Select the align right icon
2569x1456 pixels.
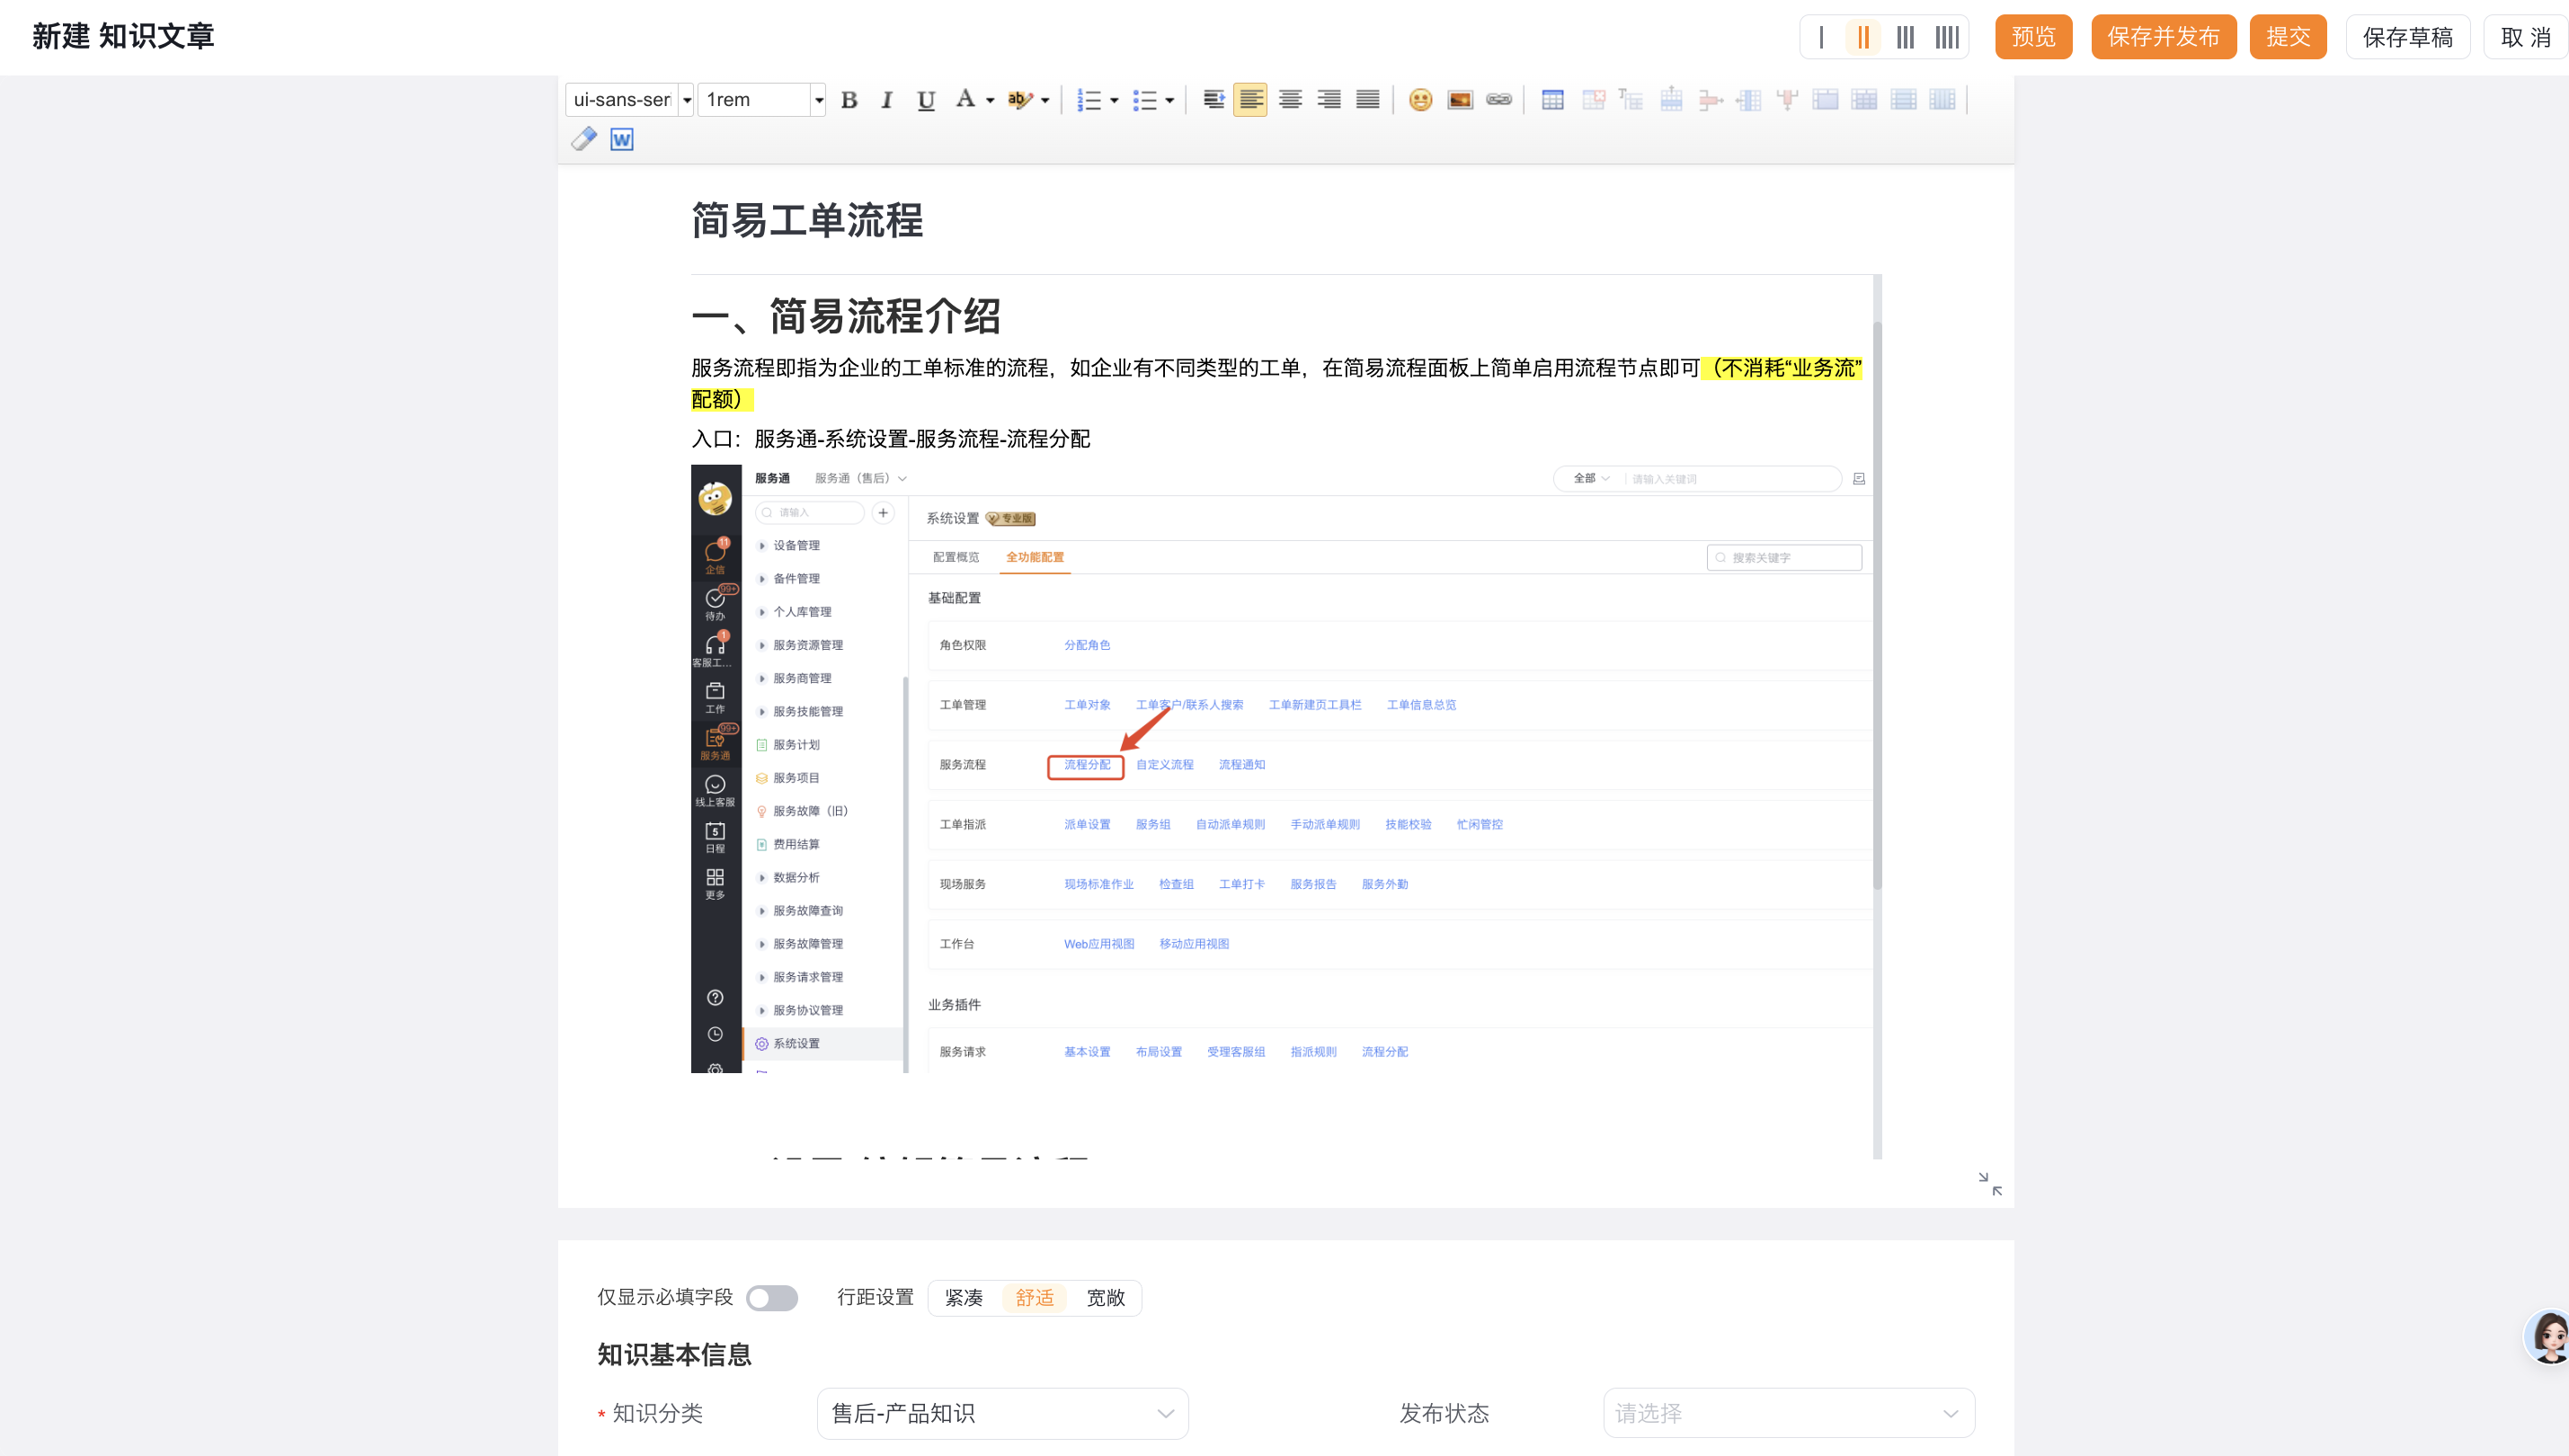1329,100
